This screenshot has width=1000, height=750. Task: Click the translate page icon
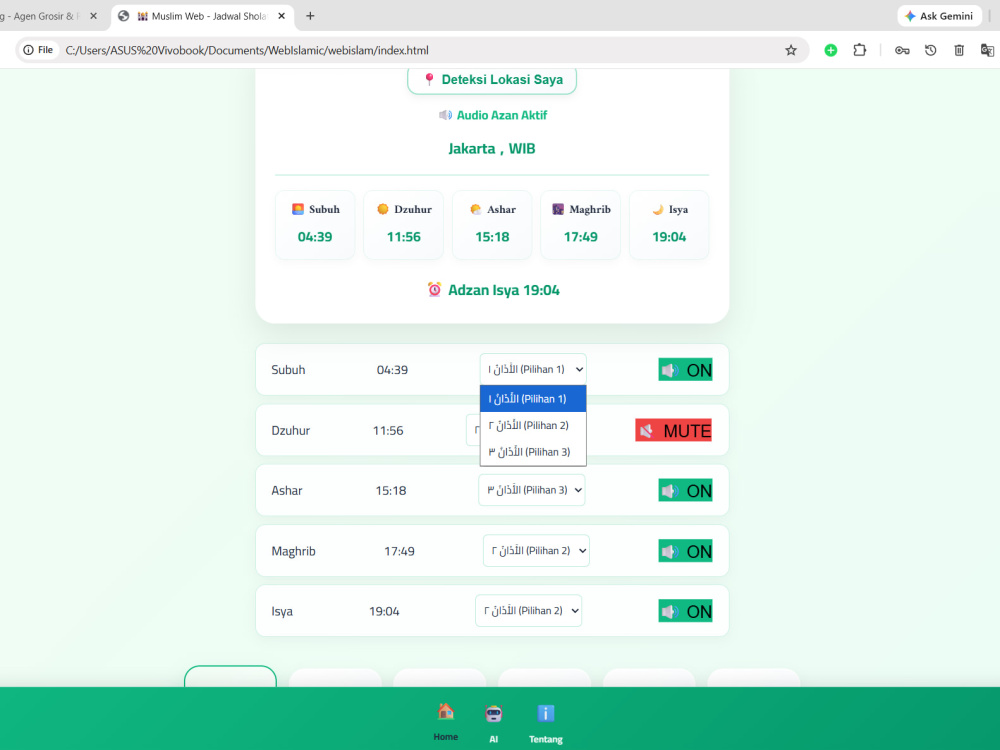point(987,50)
